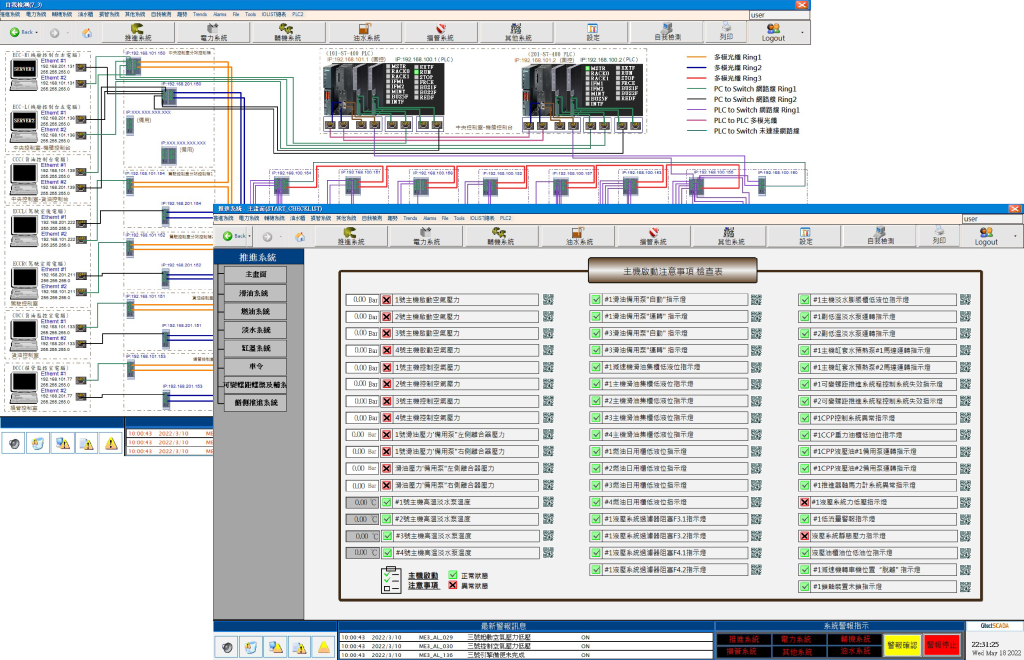
Task: Click QR code icon beside 1號主機啟動空氣壓力
Action: pyautogui.click(x=548, y=300)
